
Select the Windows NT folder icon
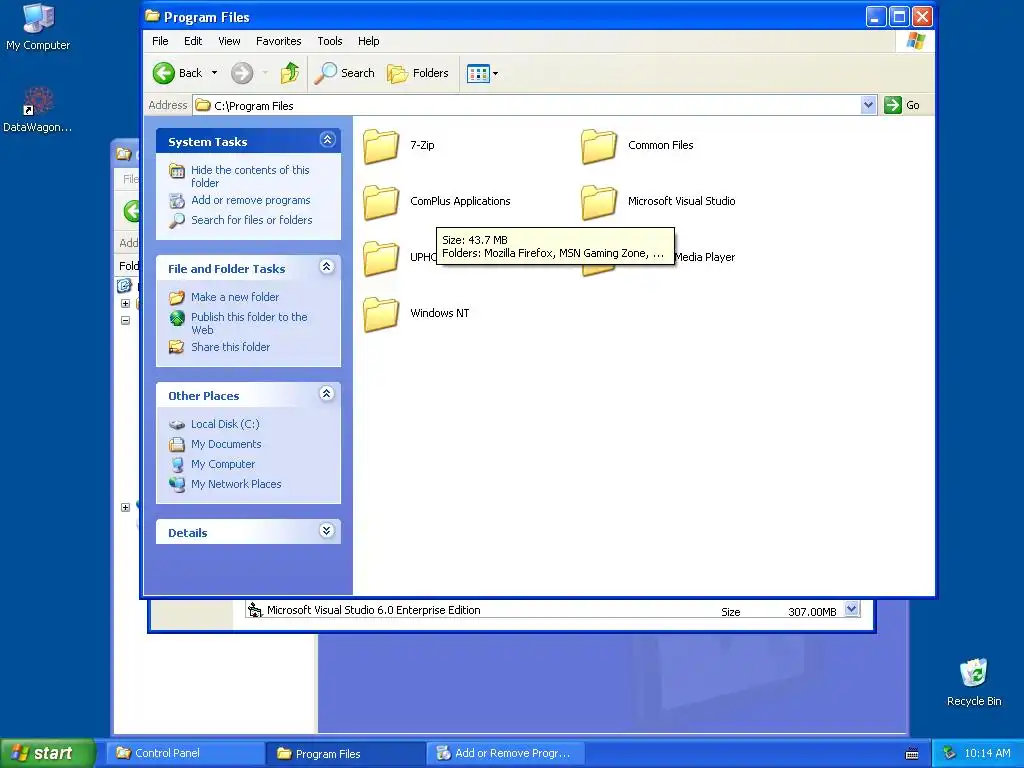(381, 314)
